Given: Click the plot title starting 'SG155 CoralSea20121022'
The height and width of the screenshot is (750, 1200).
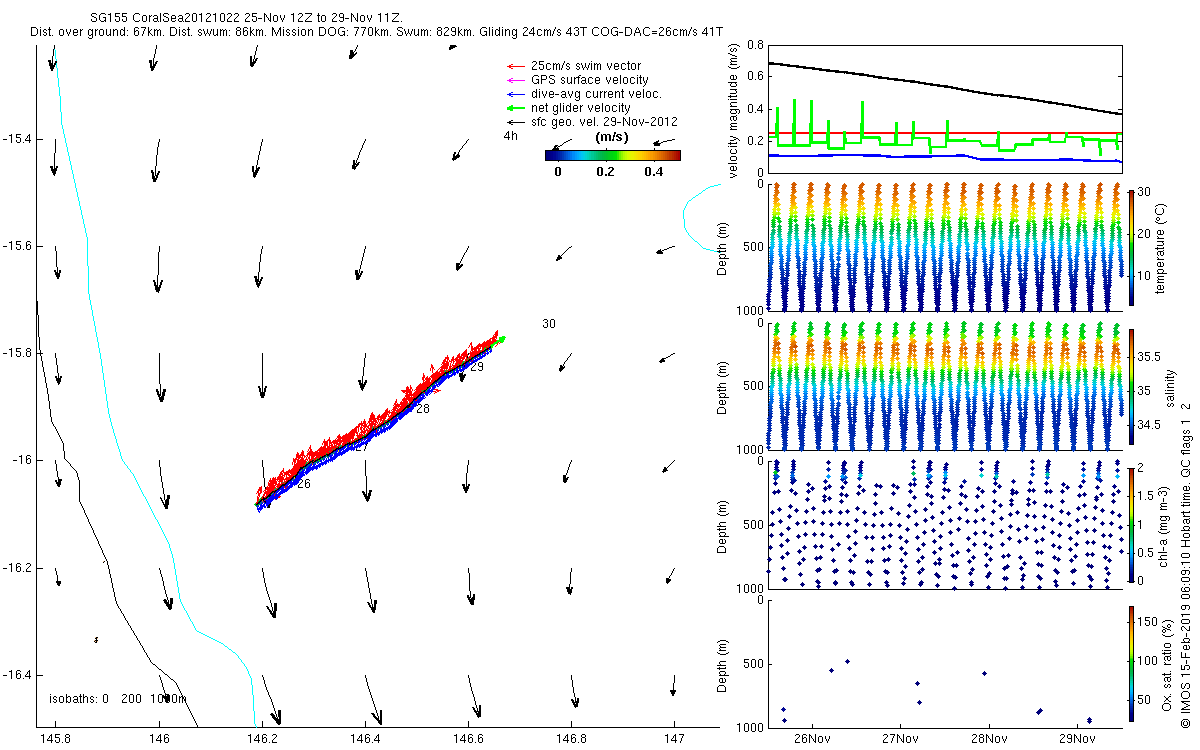Looking at the screenshot, I should 246,19.
